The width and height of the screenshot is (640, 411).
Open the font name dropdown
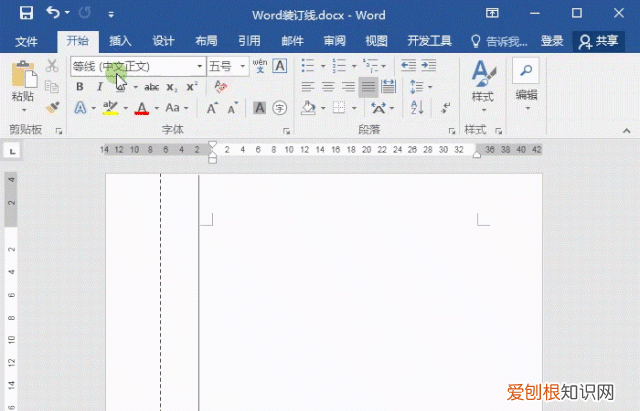click(200, 66)
